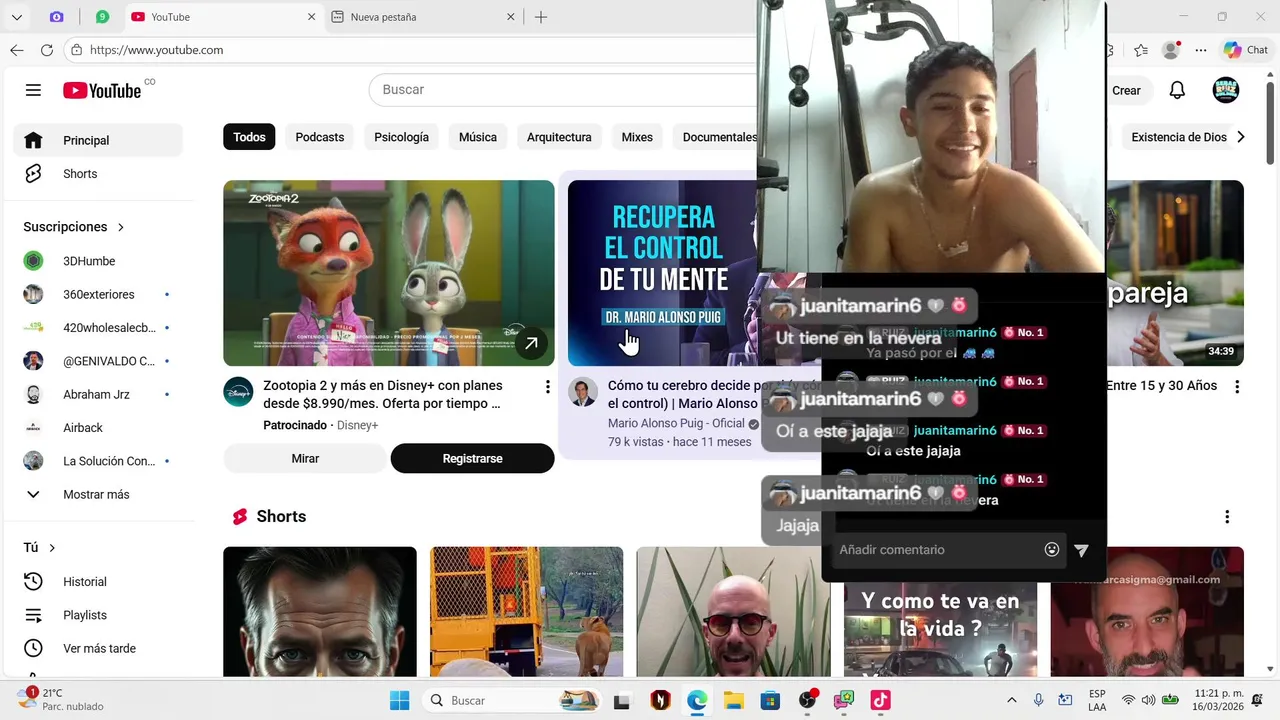This screenshot has width=1280, height=720.
Task: Select the Música filter chip
Action: 478,137
